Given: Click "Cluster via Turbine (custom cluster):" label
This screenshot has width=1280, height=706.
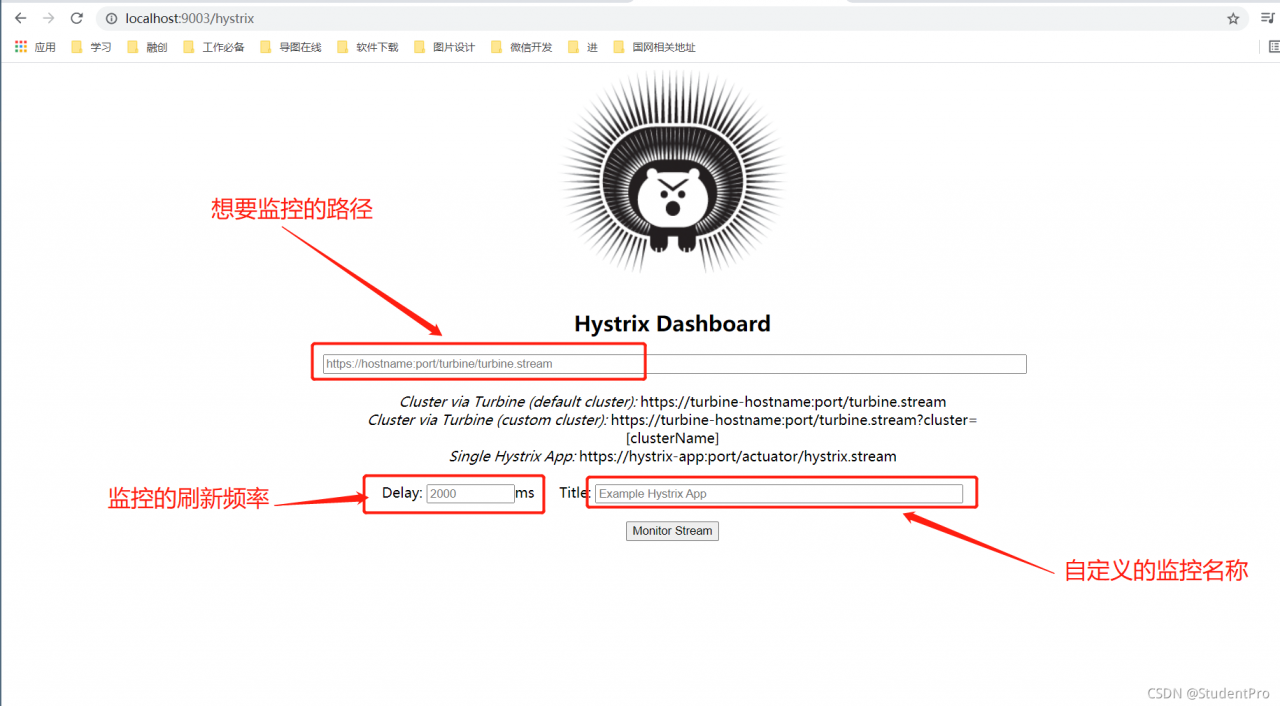Looking at the screenshot, I should tap(488, 420).
